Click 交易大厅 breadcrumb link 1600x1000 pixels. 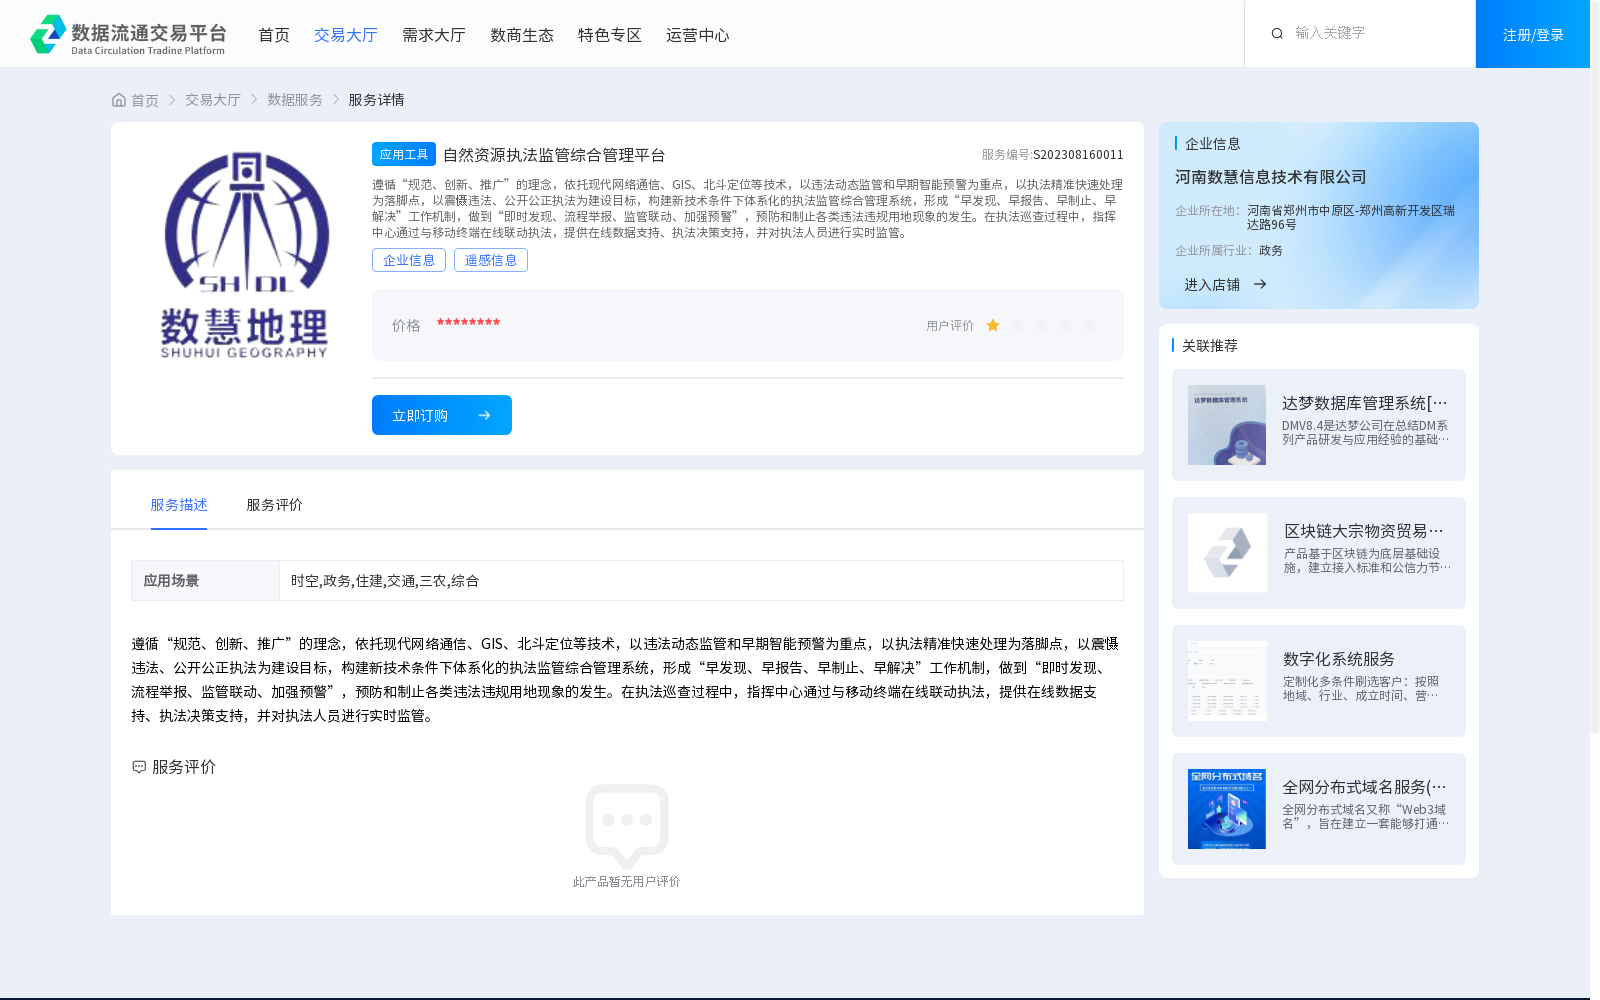pos(213,100)
